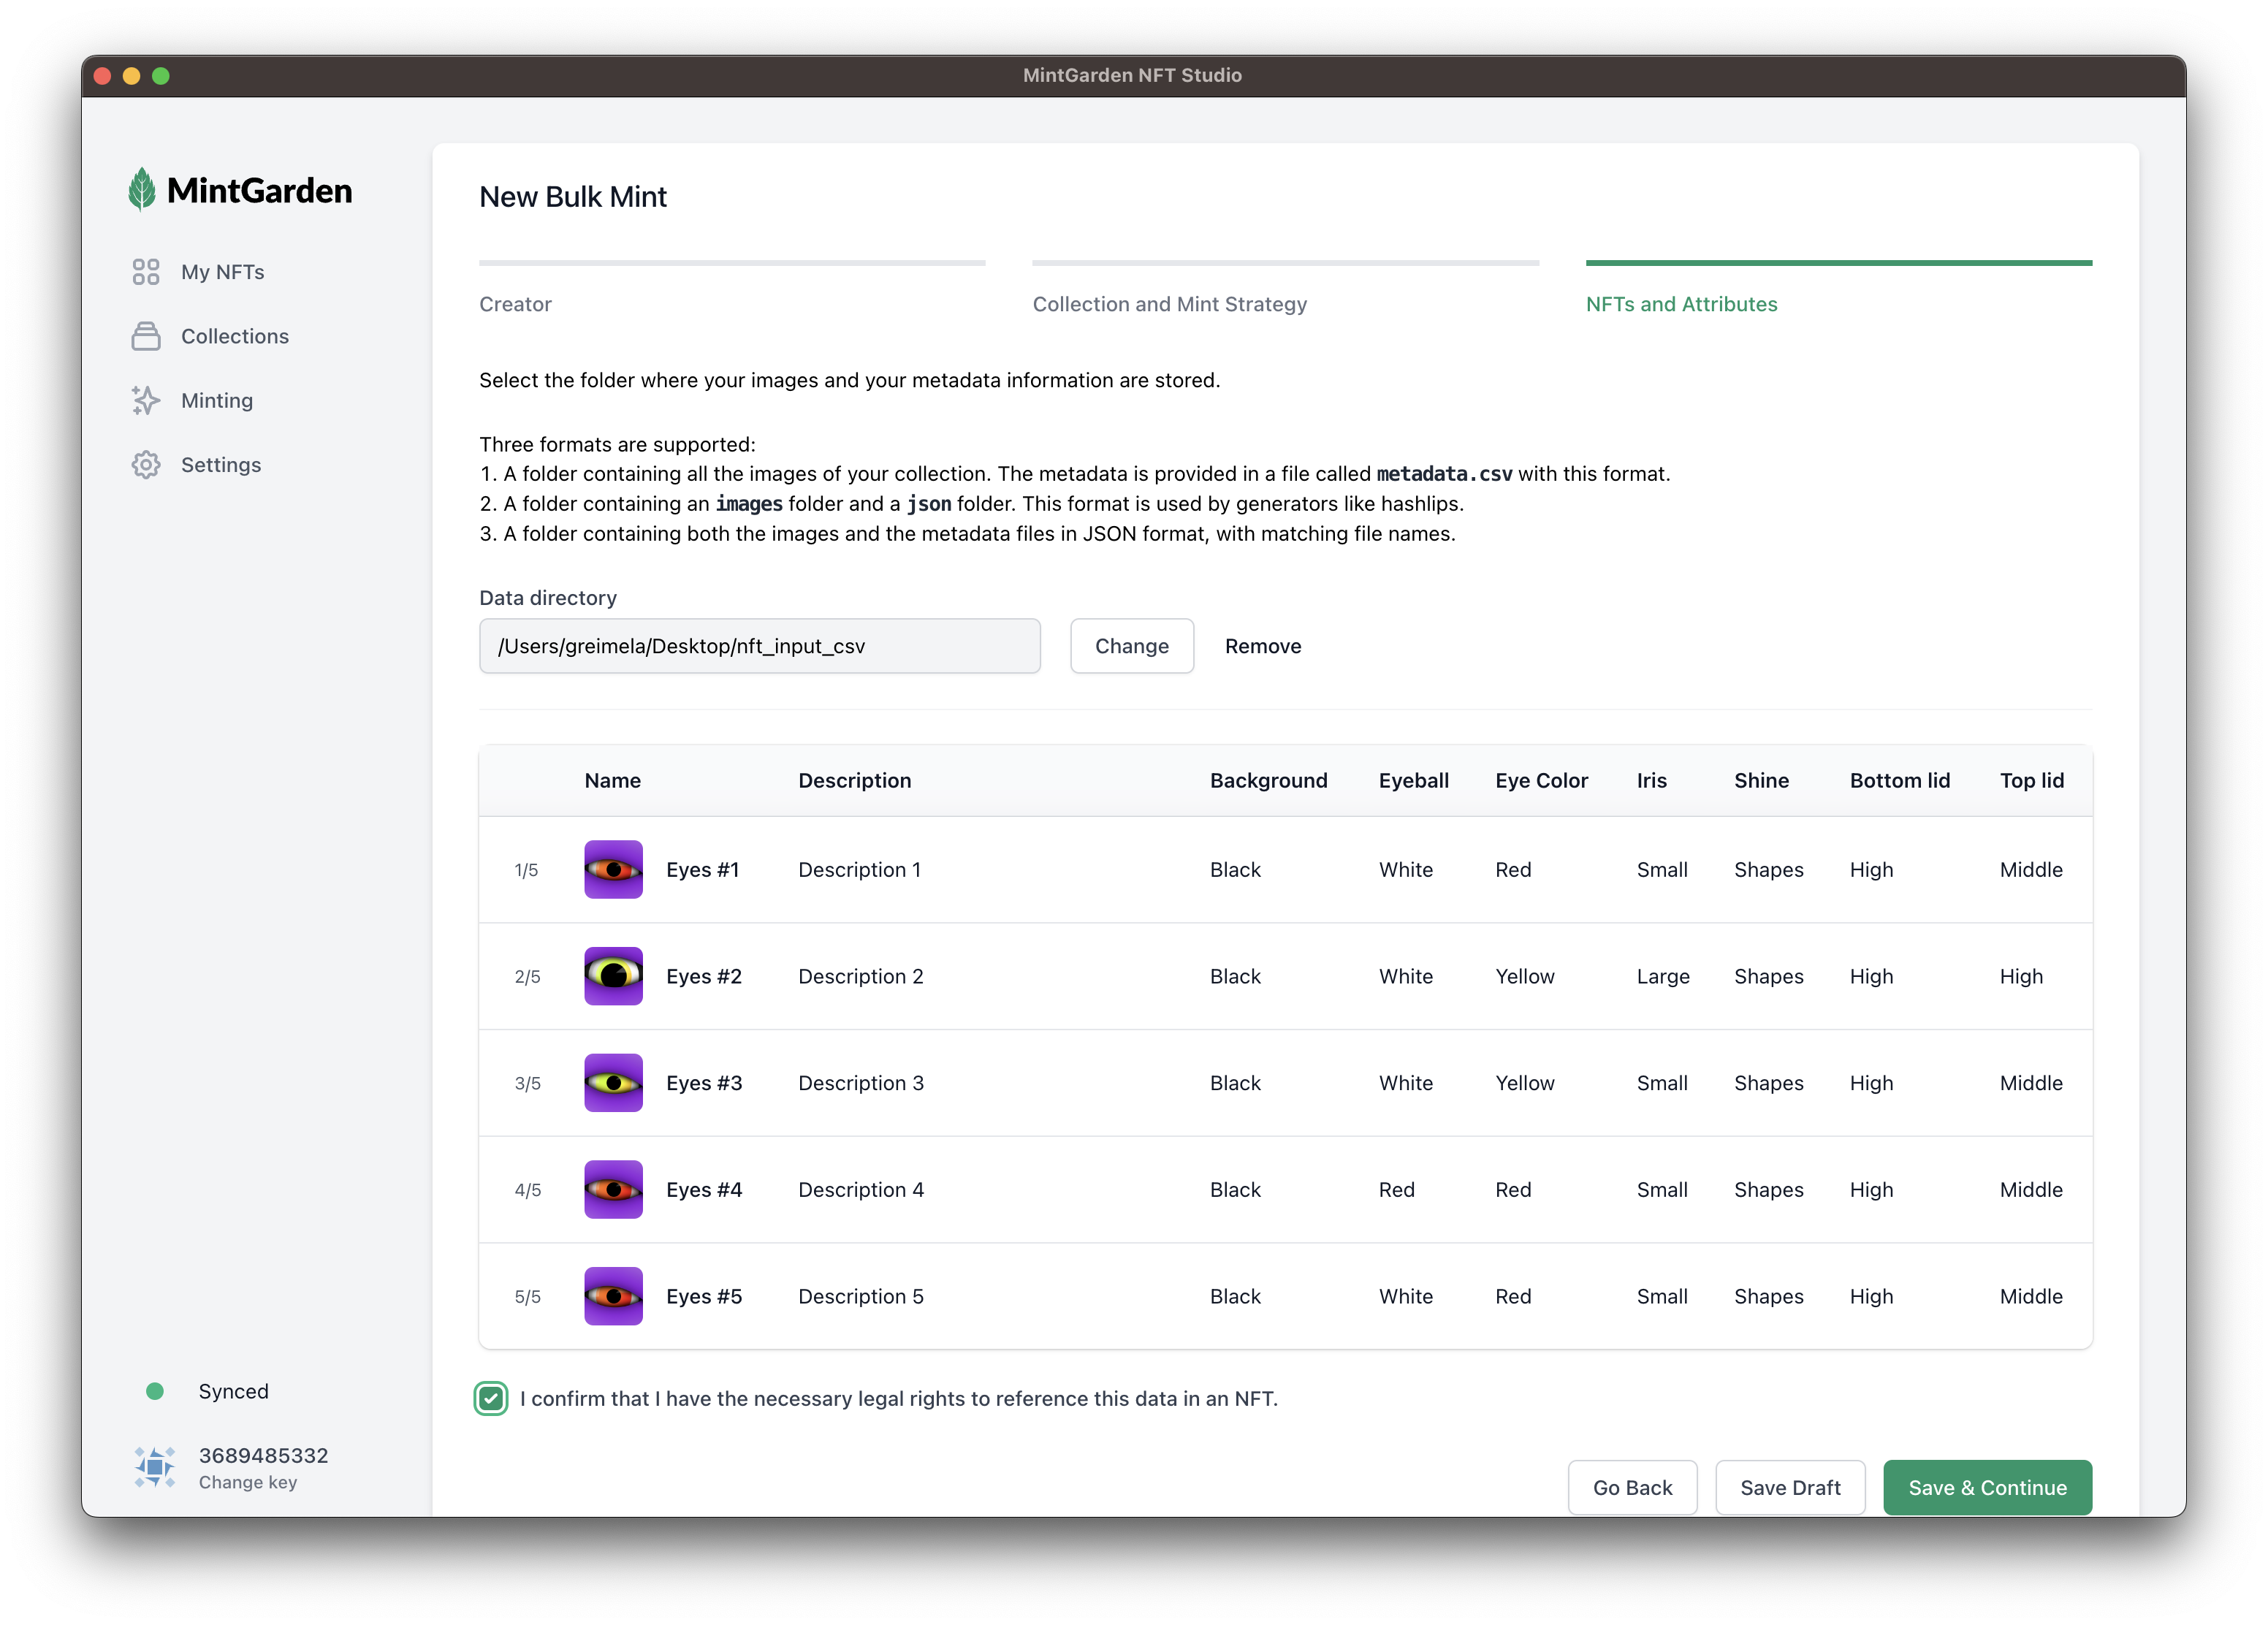Select the Minting sparkle icon
The image size is (2268, 1625).
point(146,400)
